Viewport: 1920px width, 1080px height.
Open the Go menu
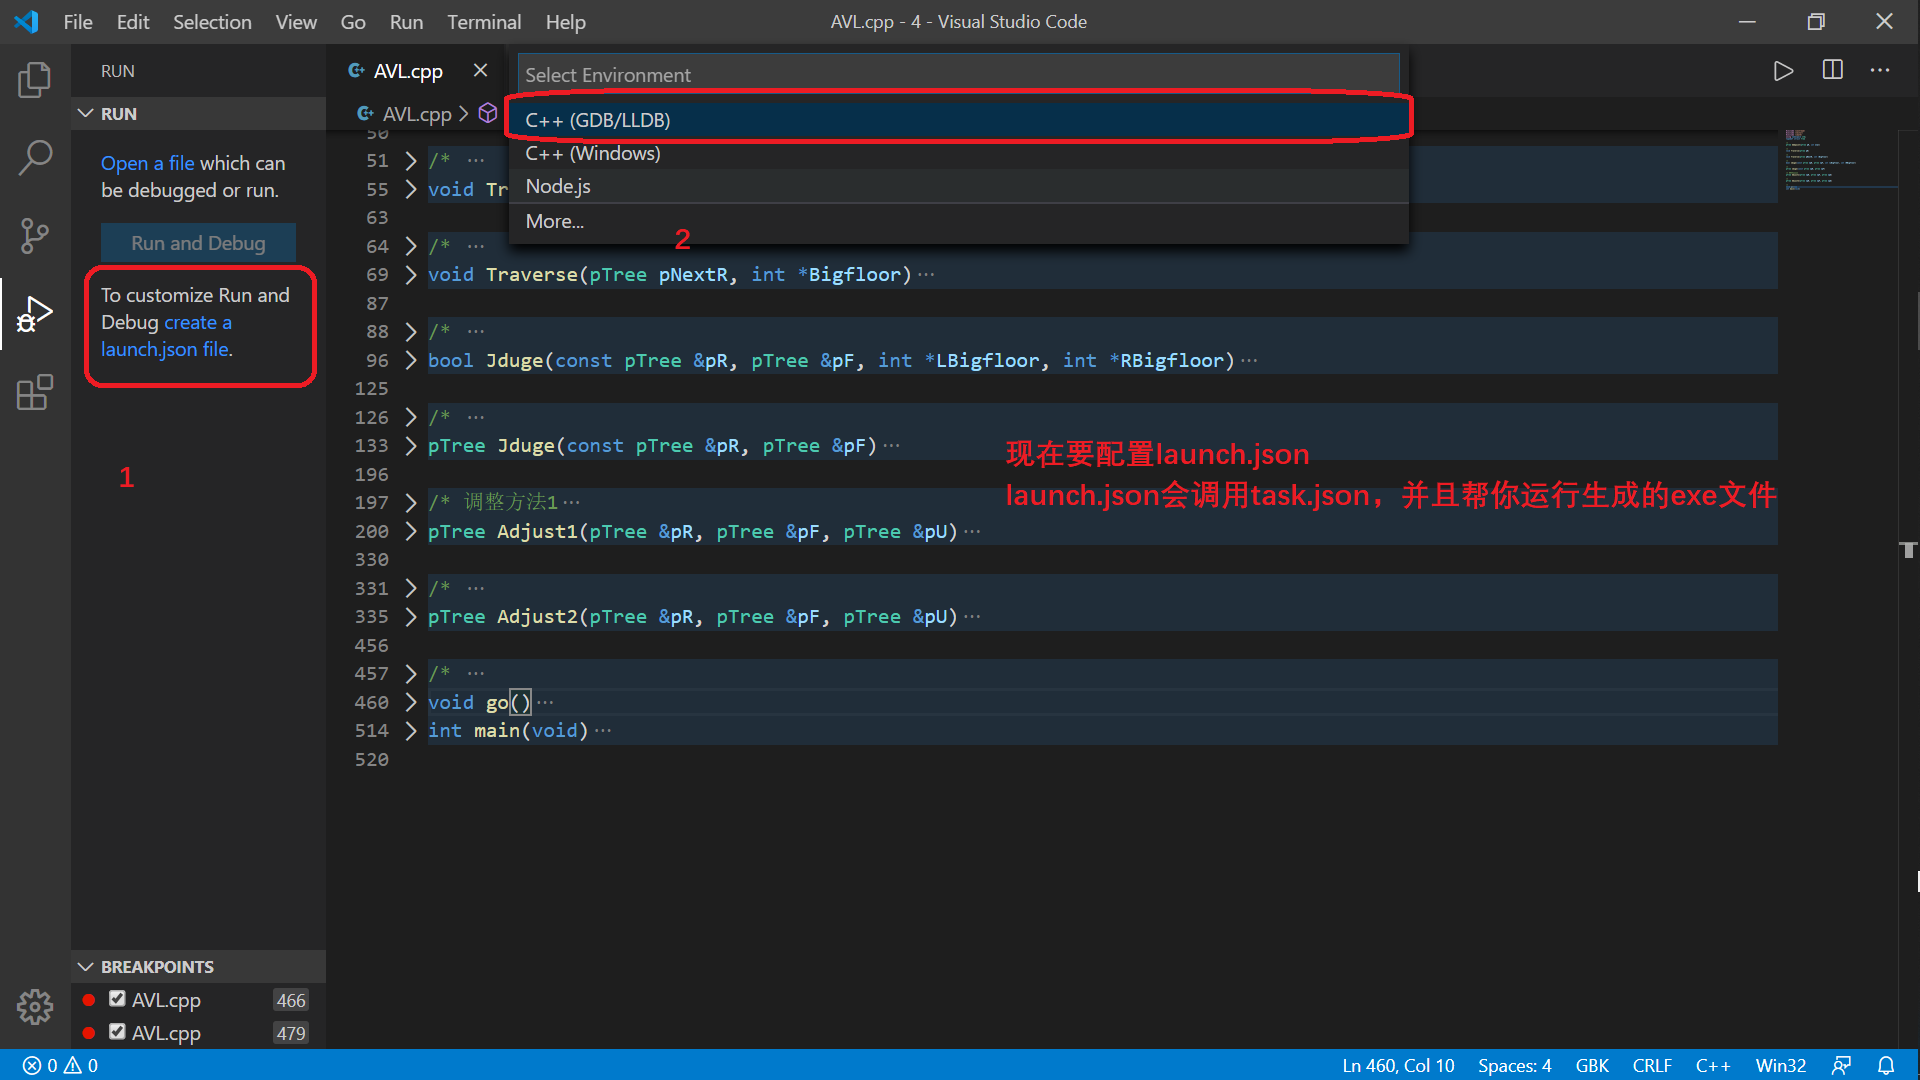click(353, 21)
